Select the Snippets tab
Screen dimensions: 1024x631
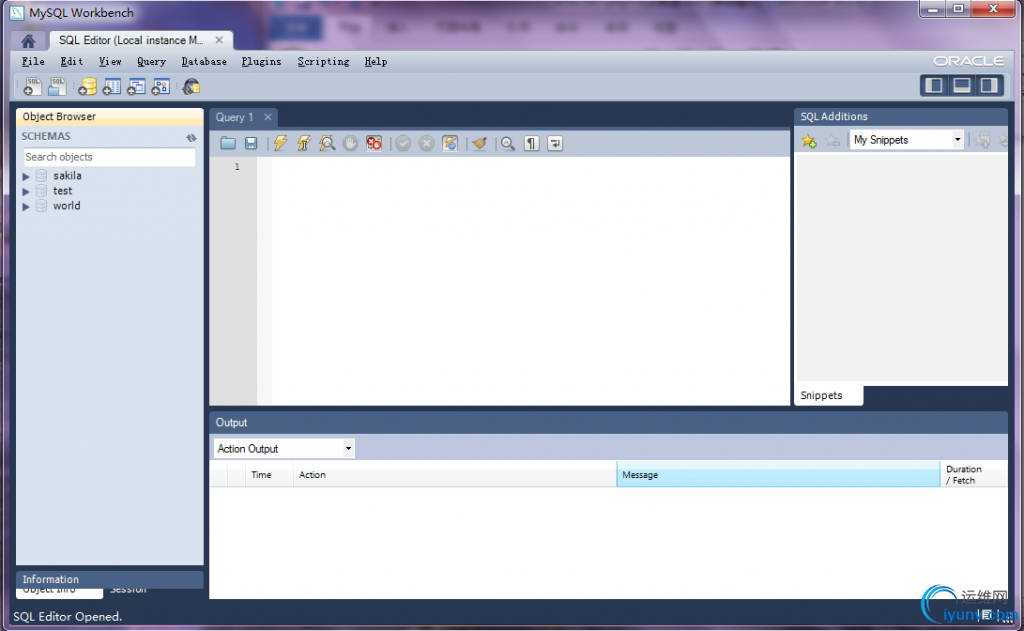coord(822,395)
